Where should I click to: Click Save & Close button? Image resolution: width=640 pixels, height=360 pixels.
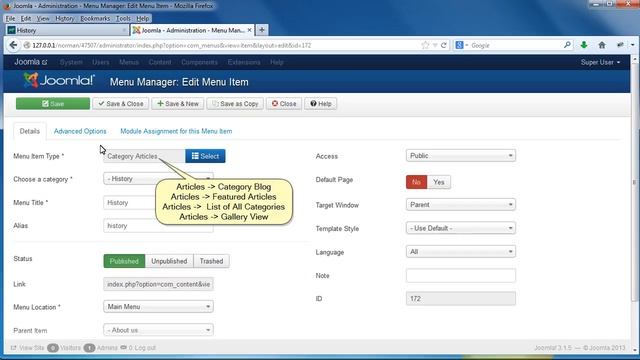point(121,104)
